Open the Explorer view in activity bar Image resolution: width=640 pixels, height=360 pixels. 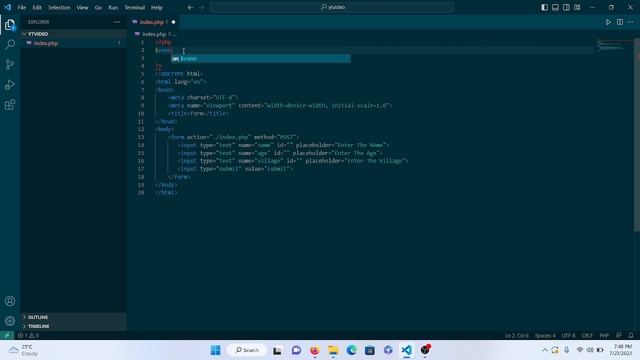coord(10,25)
